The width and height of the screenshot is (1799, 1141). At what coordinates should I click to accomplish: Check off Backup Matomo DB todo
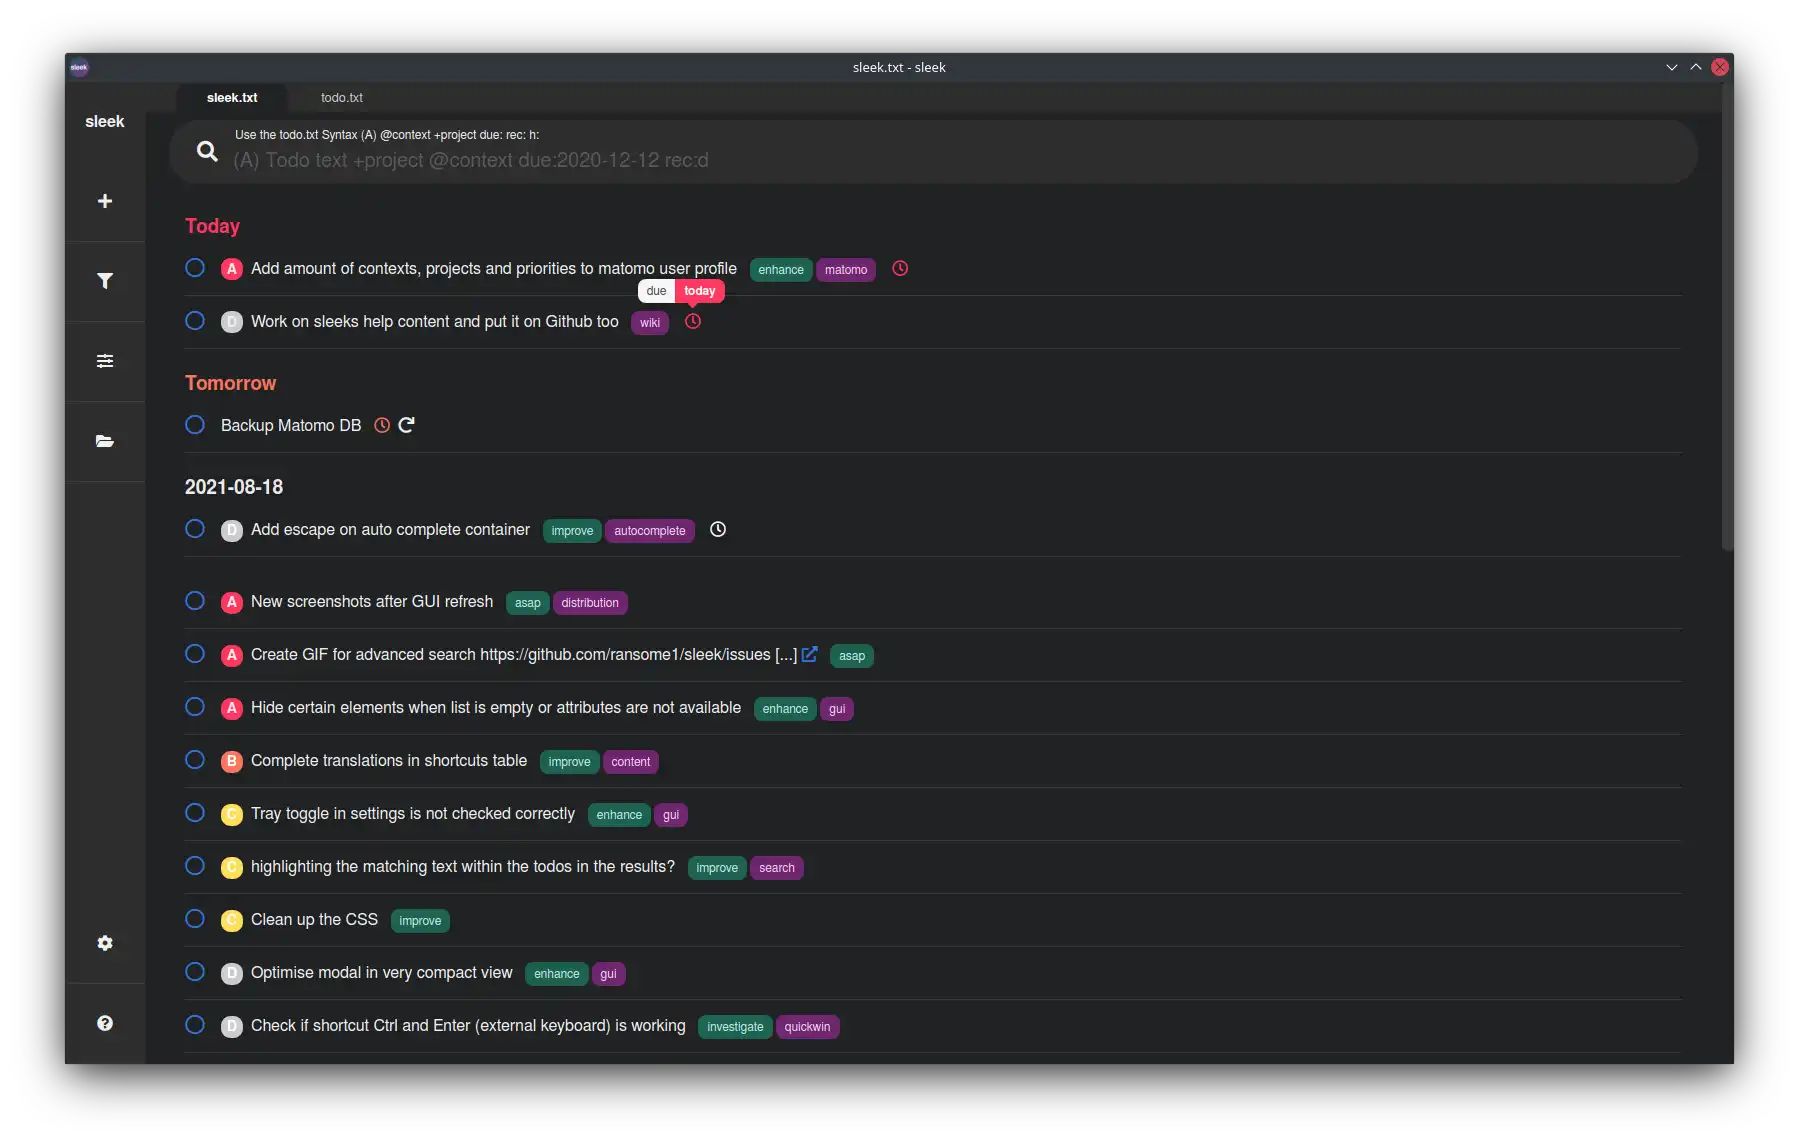click(x=195, y=425)
